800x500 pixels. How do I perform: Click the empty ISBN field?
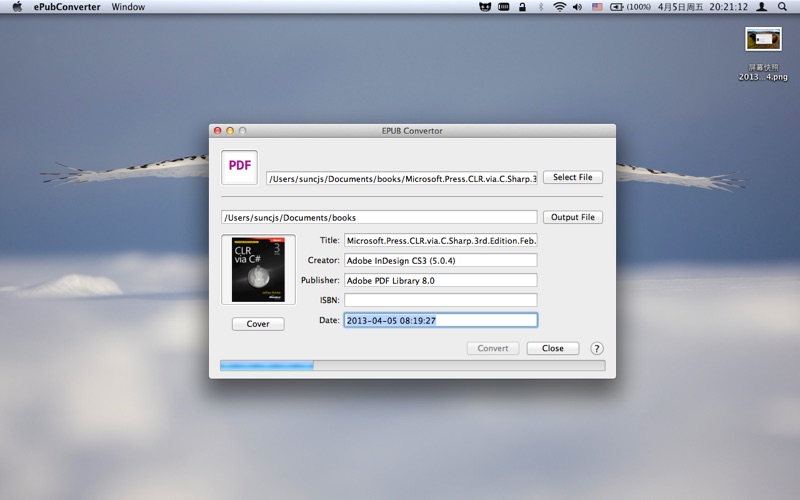441,300
